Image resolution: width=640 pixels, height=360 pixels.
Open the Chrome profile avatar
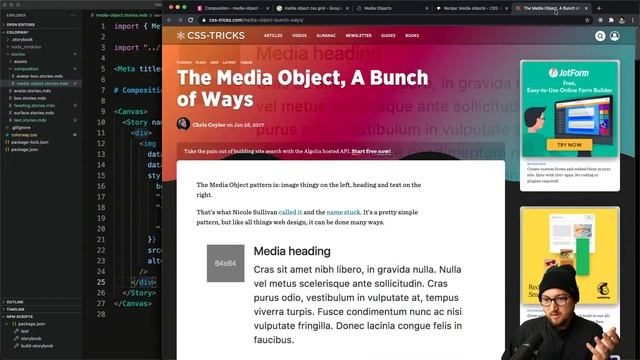(622, 20)
